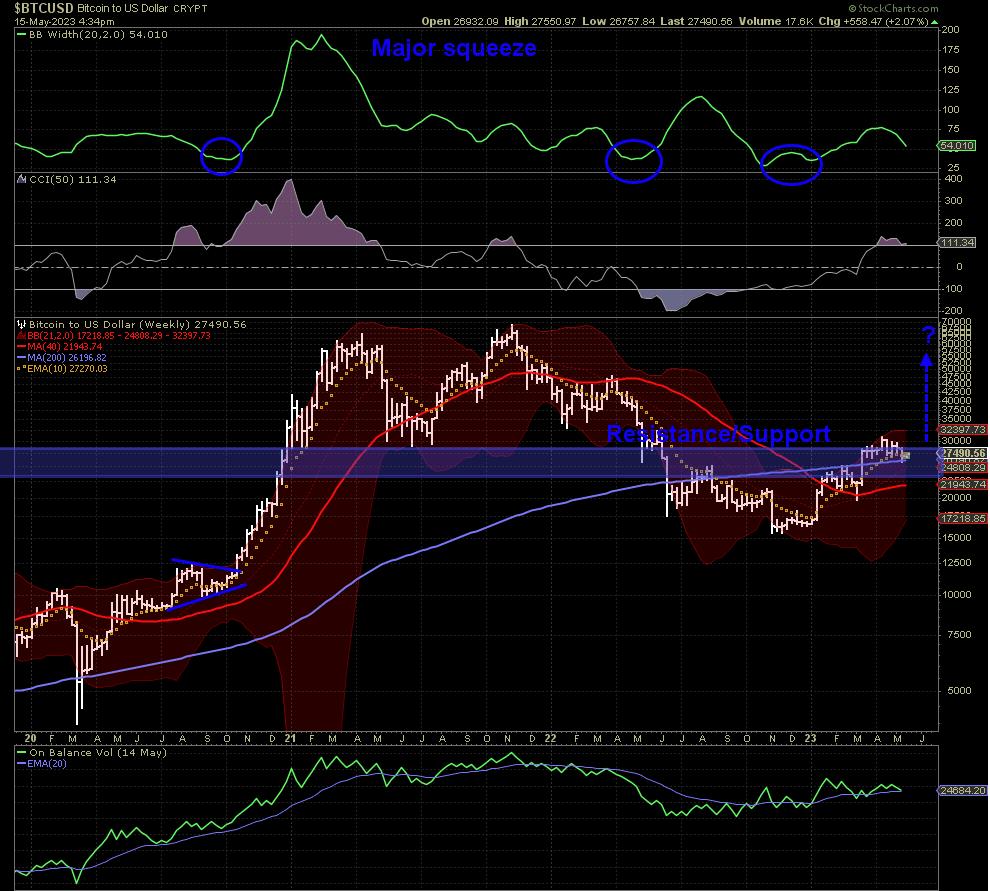Click the 'Major squeeze' chart label
990x891 pixels.
(x=454, y=48)
